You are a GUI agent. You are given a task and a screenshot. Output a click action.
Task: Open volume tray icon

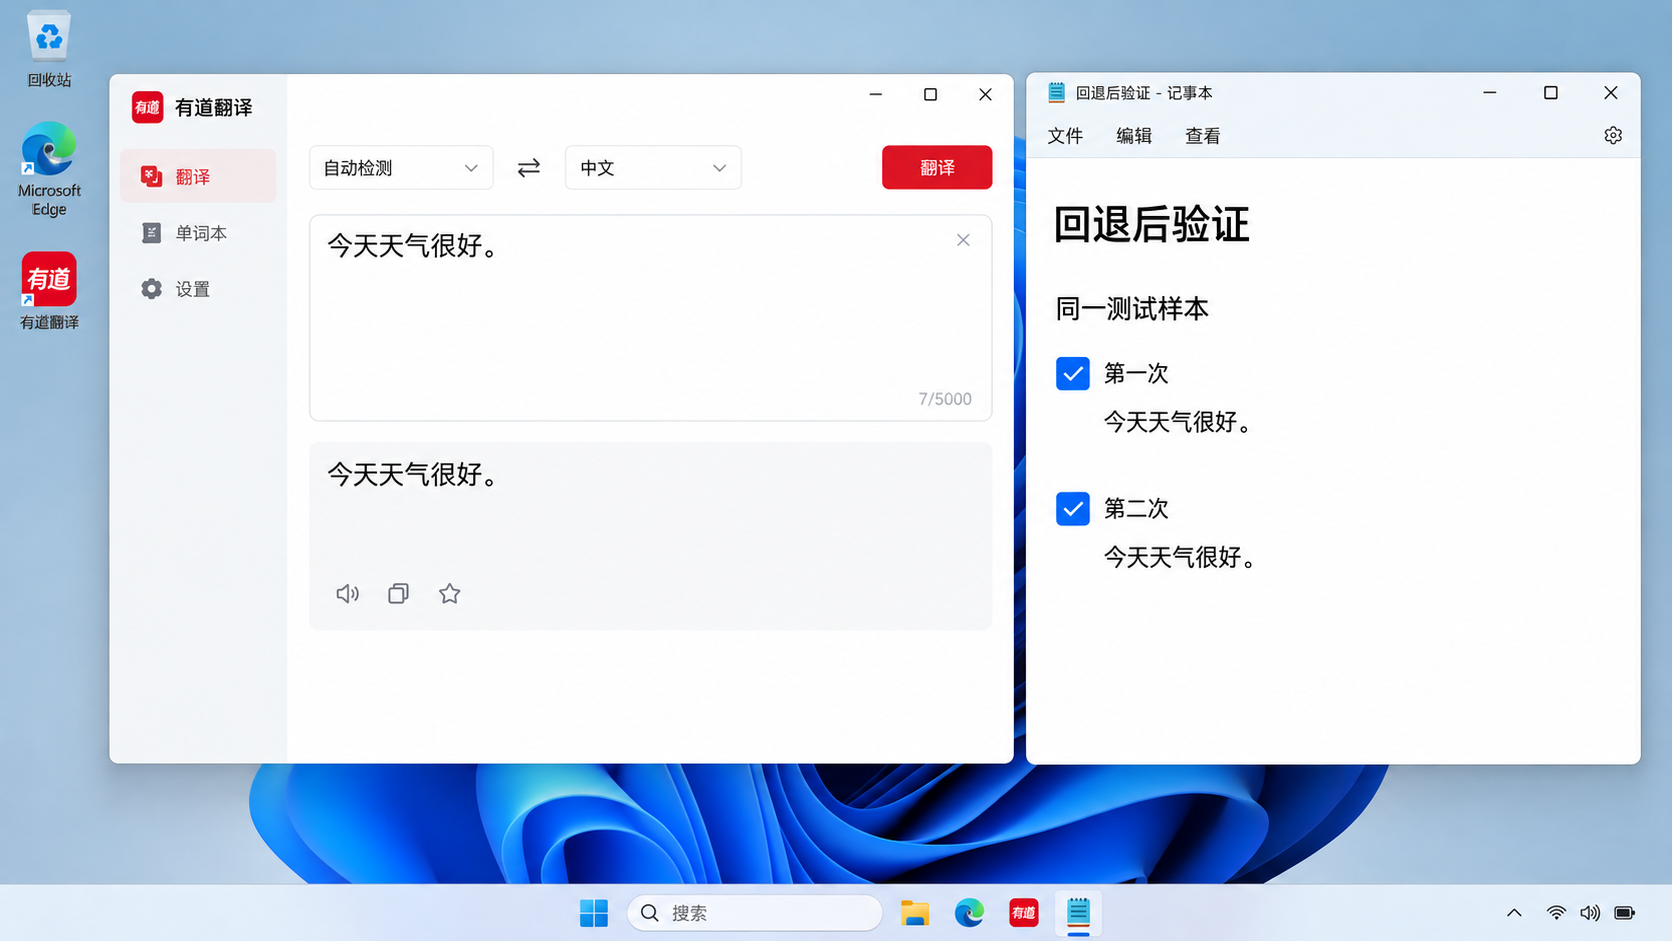point(1590,913)
